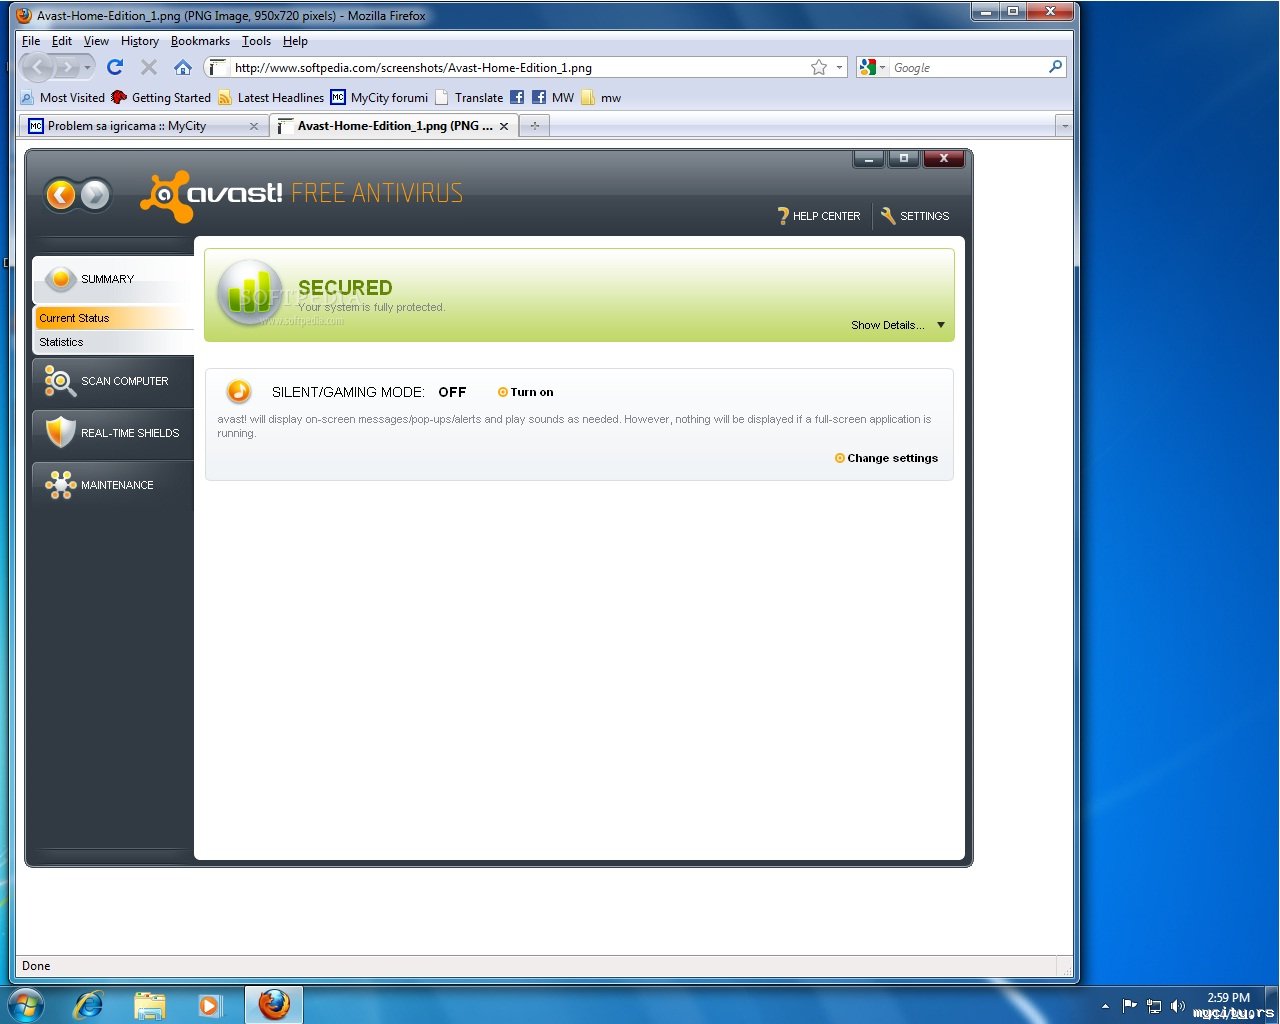The height and width of the screenshot is (1024, 1280).
Task: Bookmark this page with the star icon
Action: pos(819,67)
